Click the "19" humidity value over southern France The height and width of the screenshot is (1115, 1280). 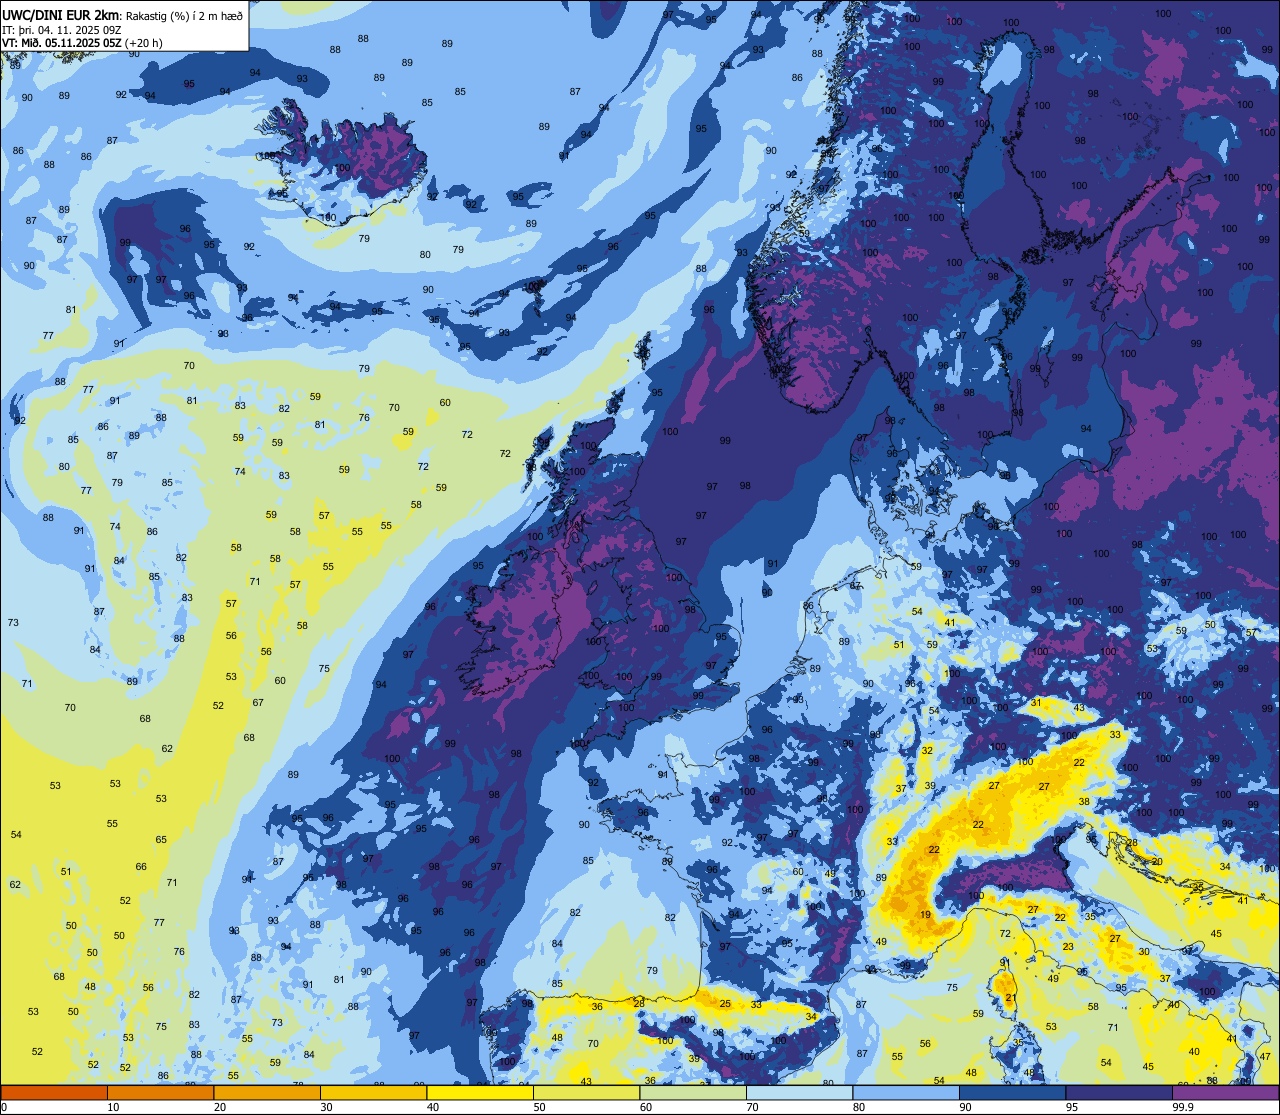(926, 915)
